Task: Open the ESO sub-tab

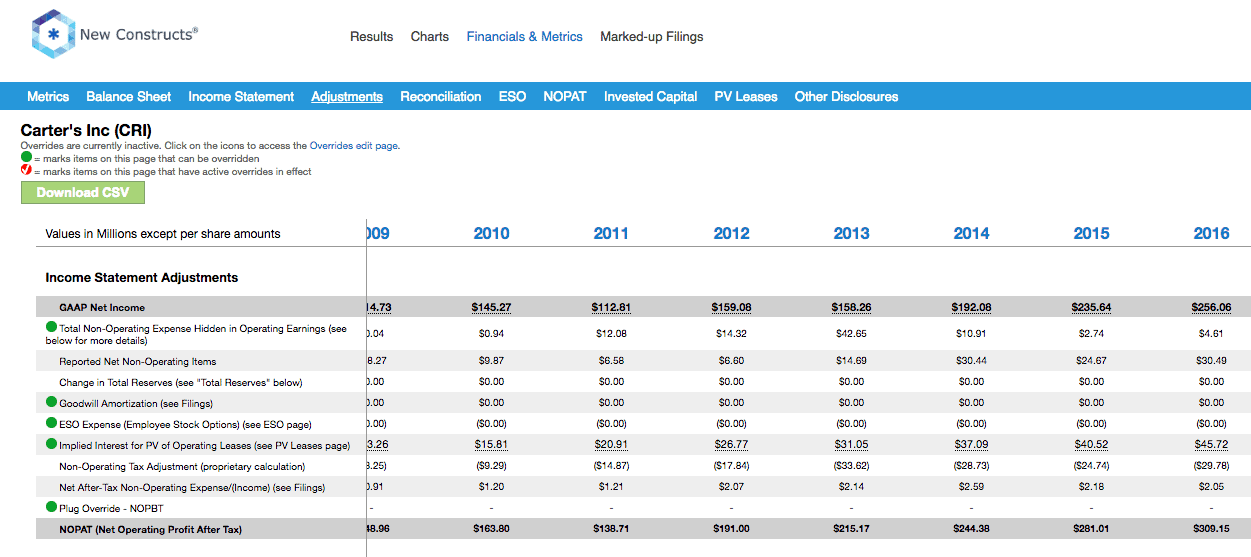Action: (512, 96)
